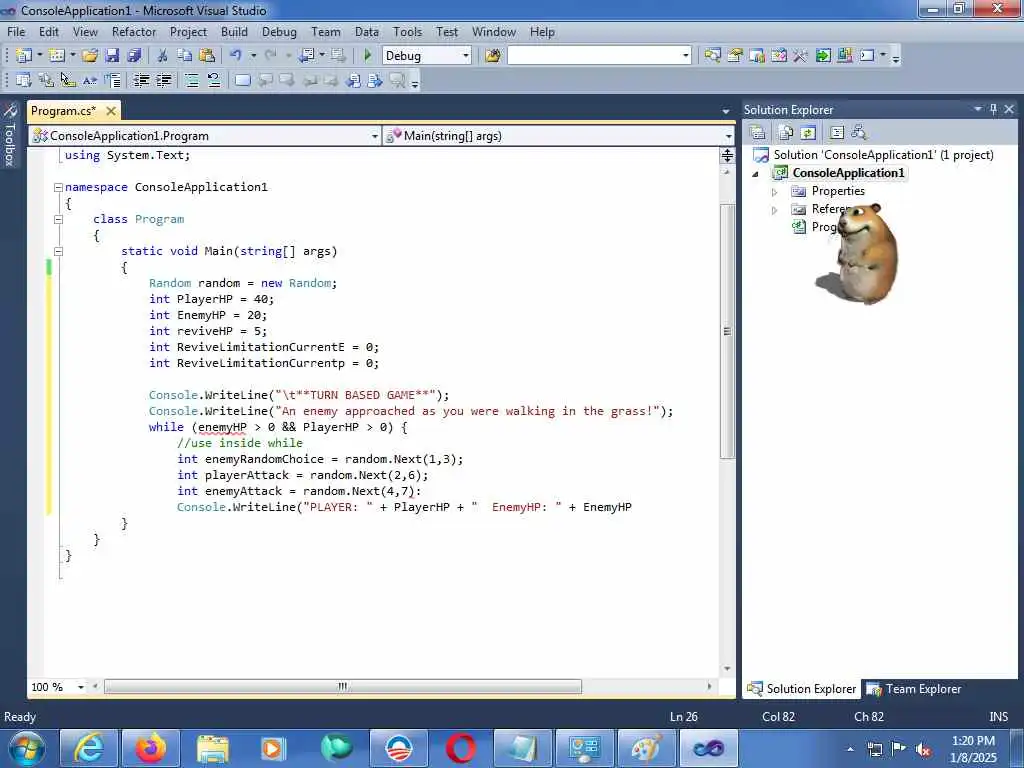Expand the References node in Solution Explorer
Viewport: 1024px width, 768px height.
(x=775, y=210)
